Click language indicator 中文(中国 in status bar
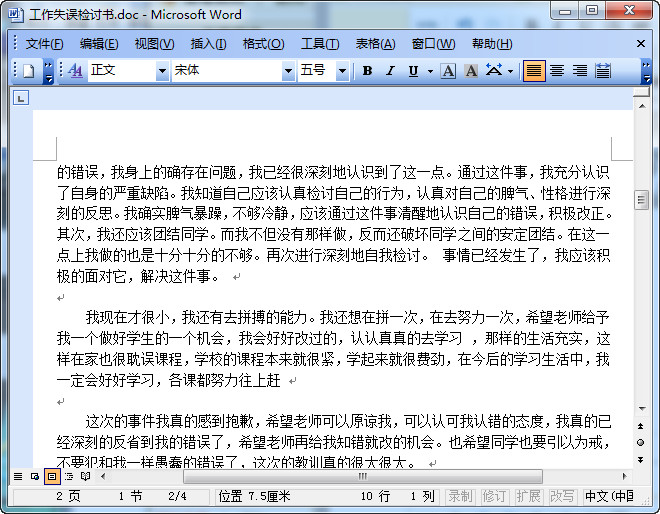Viewport: 660px width, 514px height. (x=609, y=496)
